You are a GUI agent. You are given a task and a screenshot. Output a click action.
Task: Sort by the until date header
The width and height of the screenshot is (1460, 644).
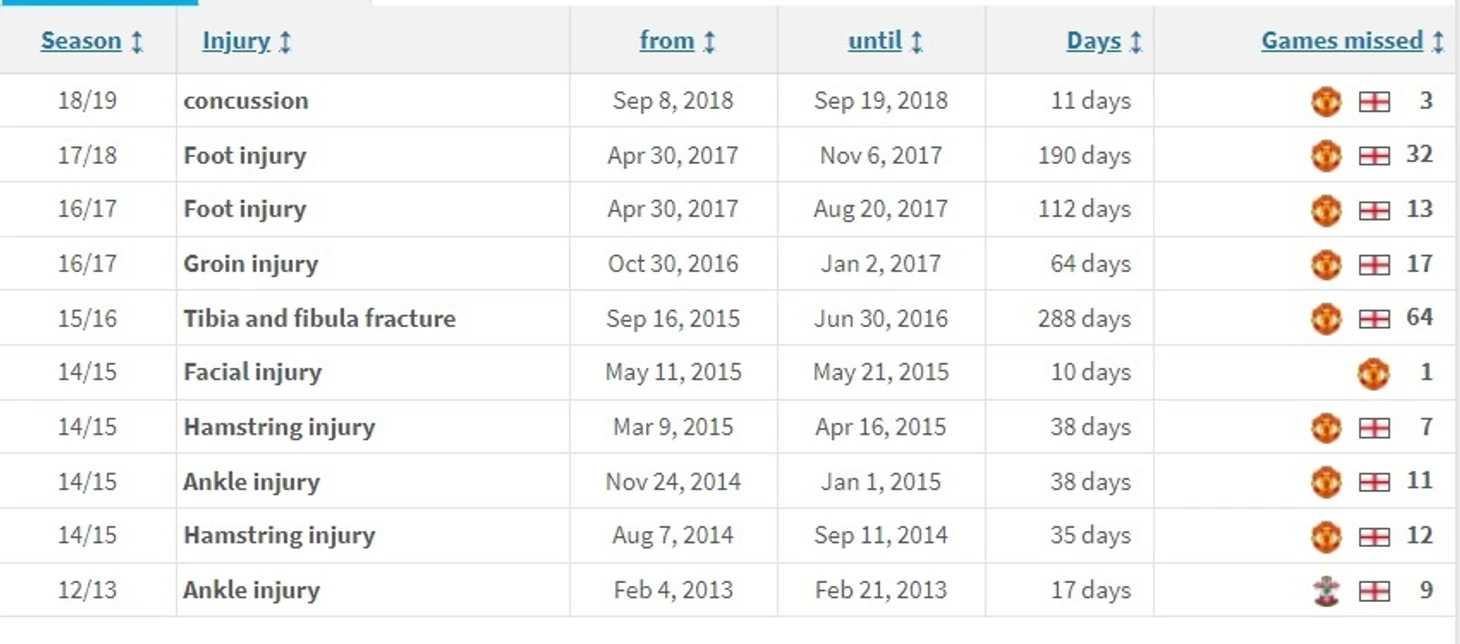click(x=875, y=41)
